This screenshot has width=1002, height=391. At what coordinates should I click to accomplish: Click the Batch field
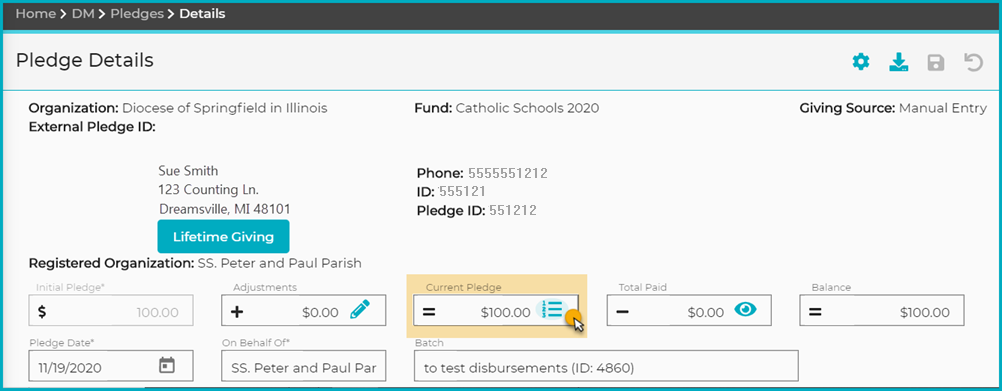click(x=606, y=365)
